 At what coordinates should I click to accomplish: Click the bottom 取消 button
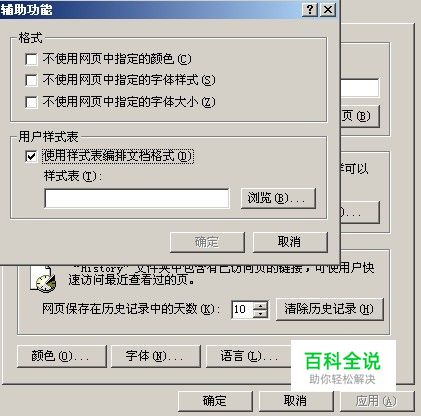(x=296, y=401)
